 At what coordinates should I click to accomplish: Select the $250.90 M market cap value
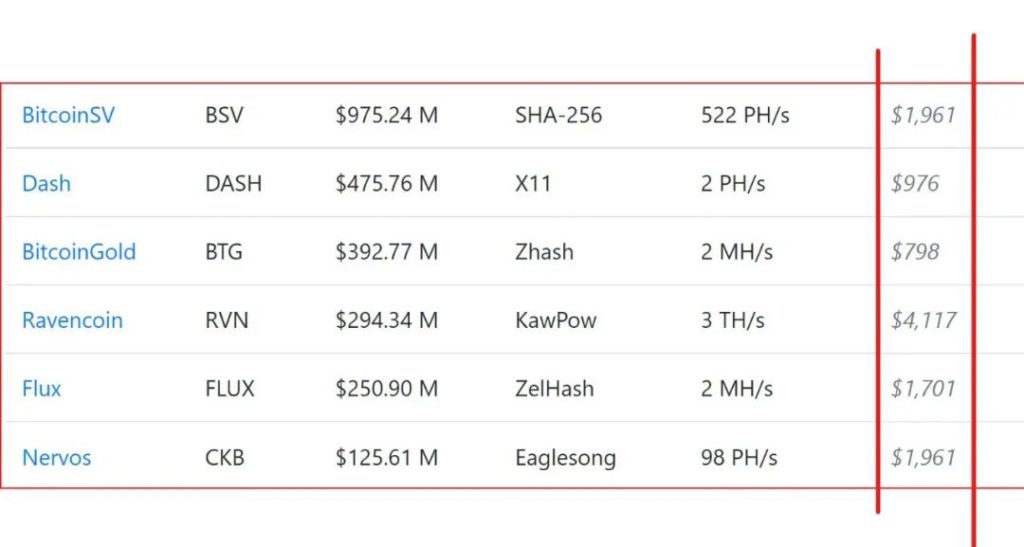tap(387, 389)
